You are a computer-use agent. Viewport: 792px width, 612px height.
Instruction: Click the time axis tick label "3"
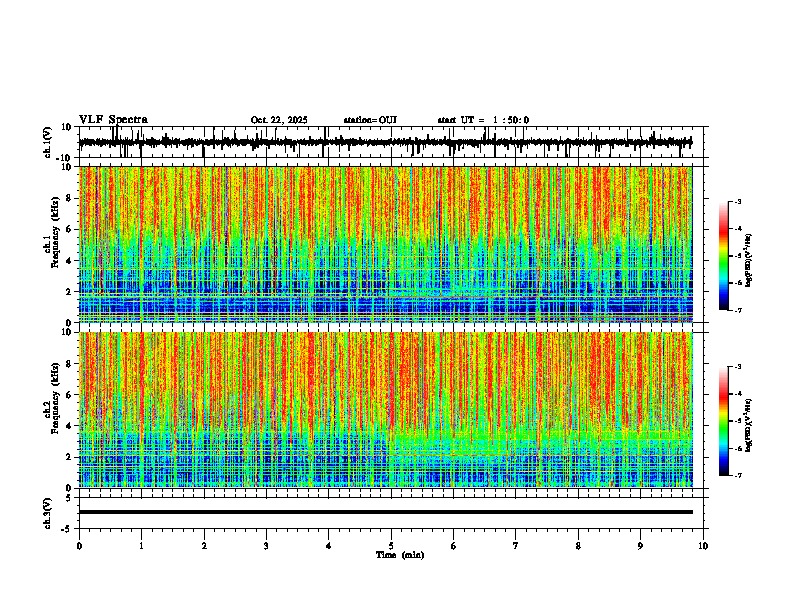click(266, 546)
